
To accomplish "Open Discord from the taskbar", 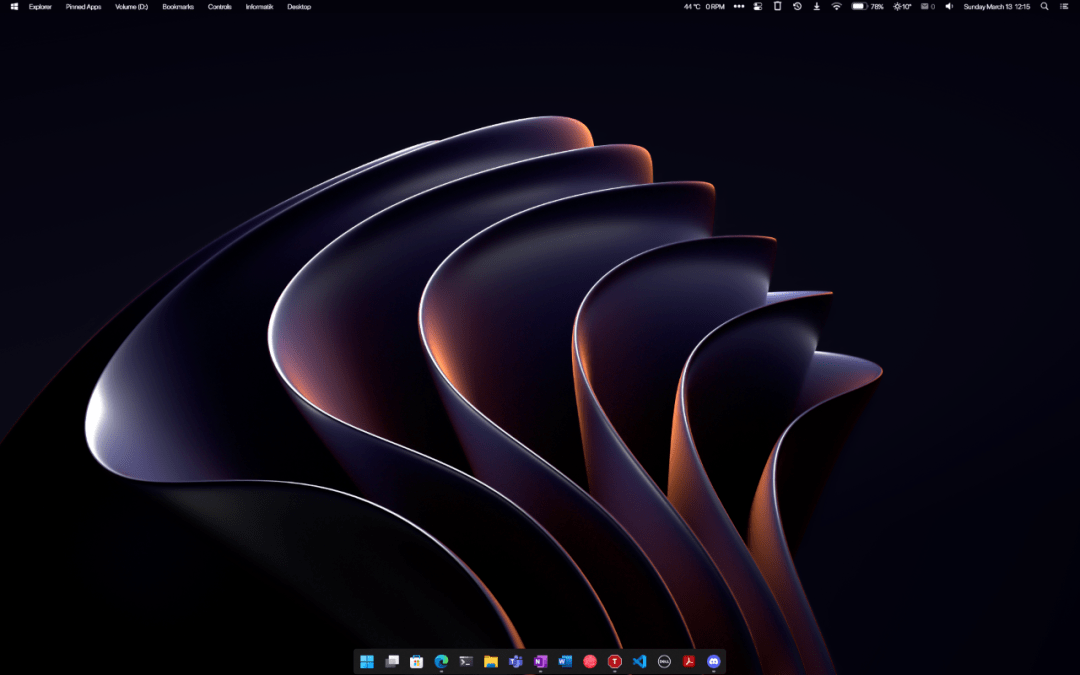I will pos(713,661).
